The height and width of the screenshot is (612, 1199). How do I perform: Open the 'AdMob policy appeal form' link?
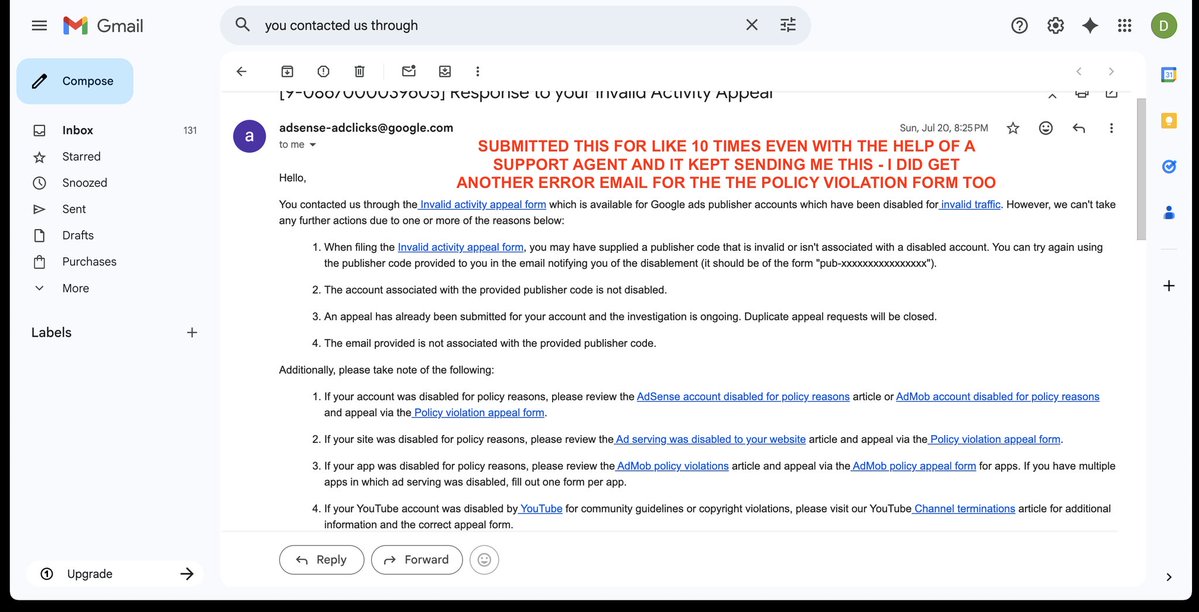coord(914,466)
